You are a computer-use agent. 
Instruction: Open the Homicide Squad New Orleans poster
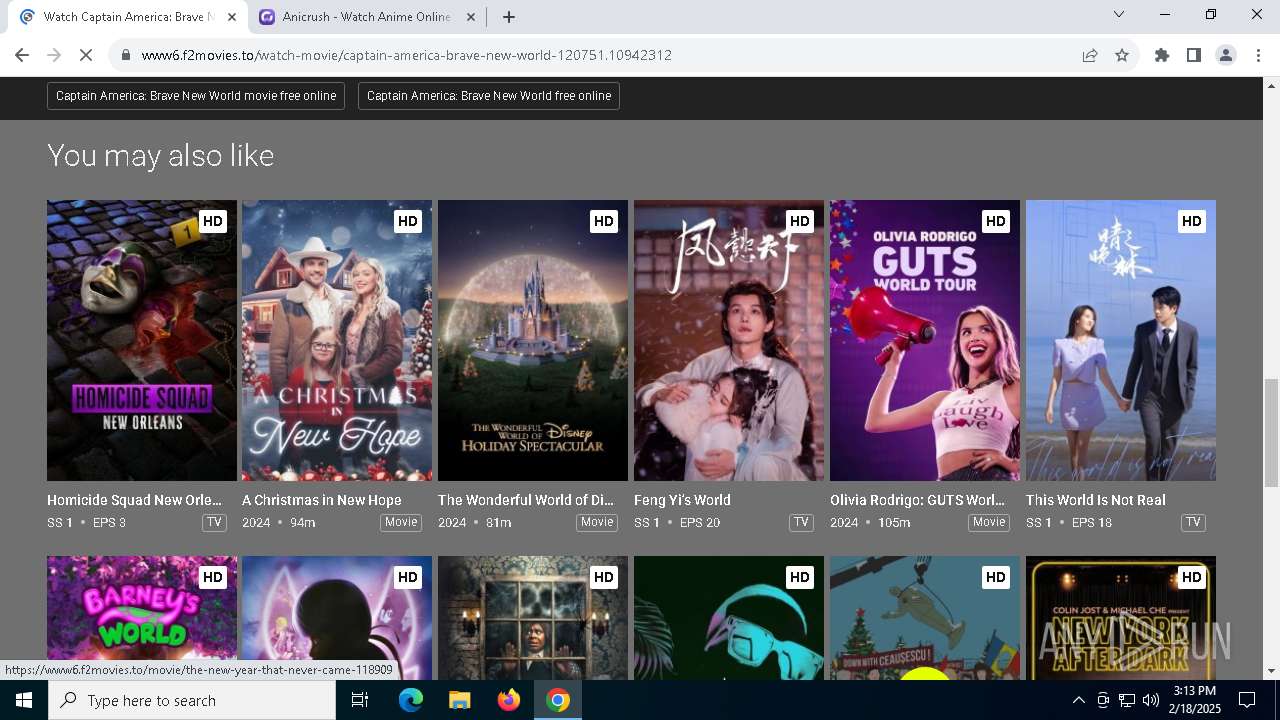coord(142,340)
